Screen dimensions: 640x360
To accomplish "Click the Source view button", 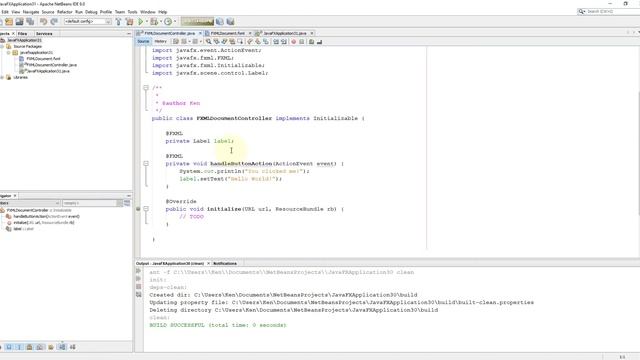I will (143, 42).
